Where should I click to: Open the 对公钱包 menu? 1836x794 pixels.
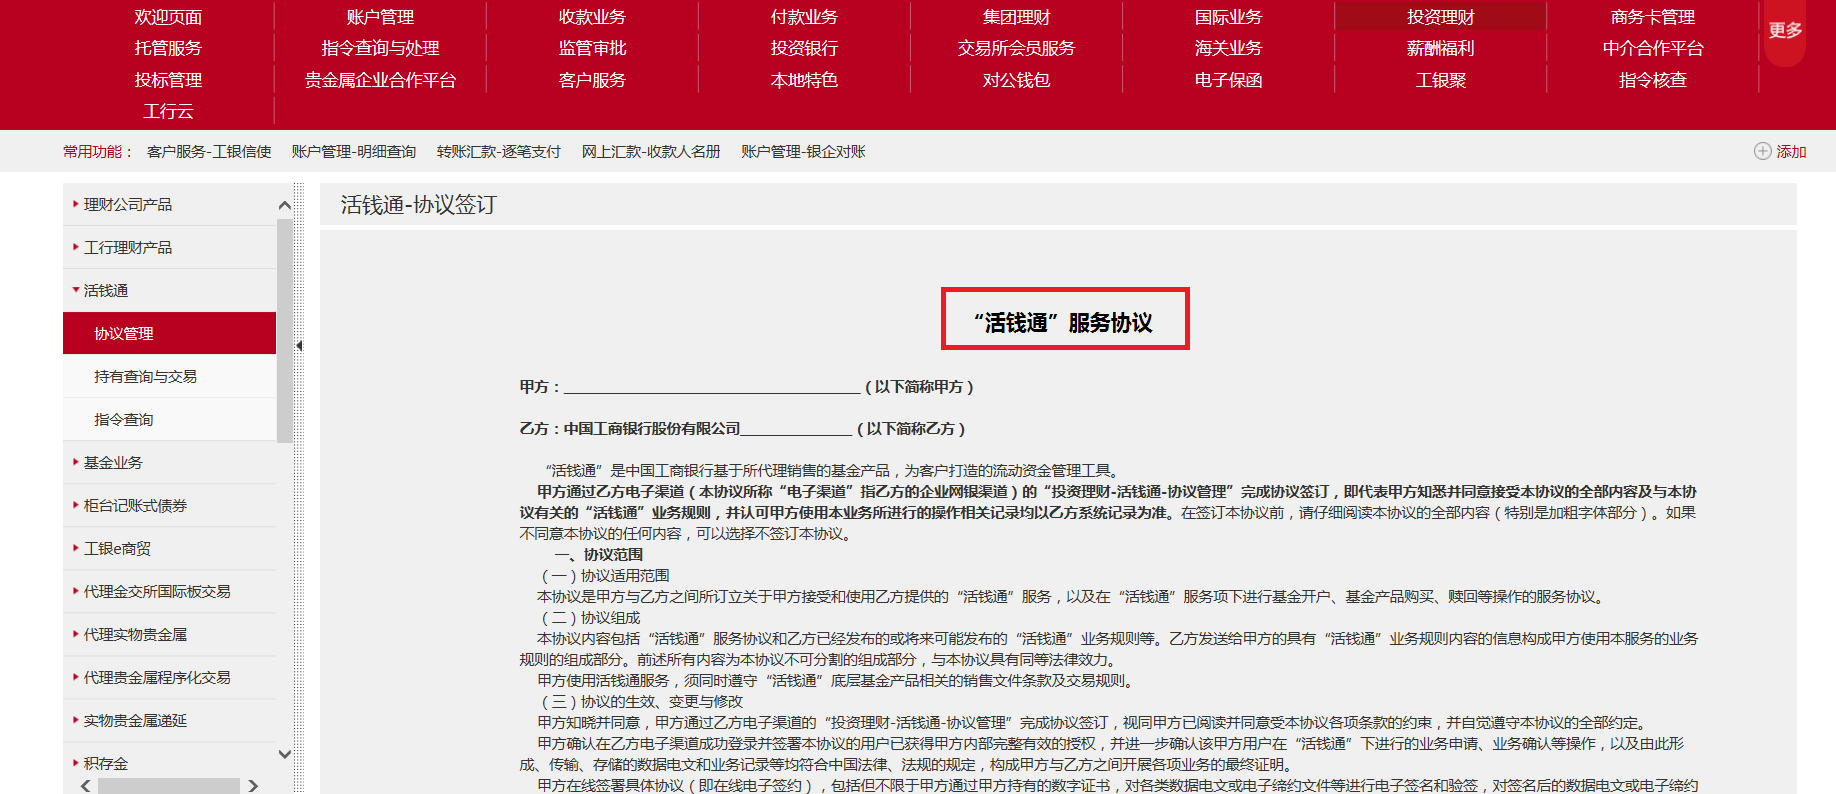1016,80
